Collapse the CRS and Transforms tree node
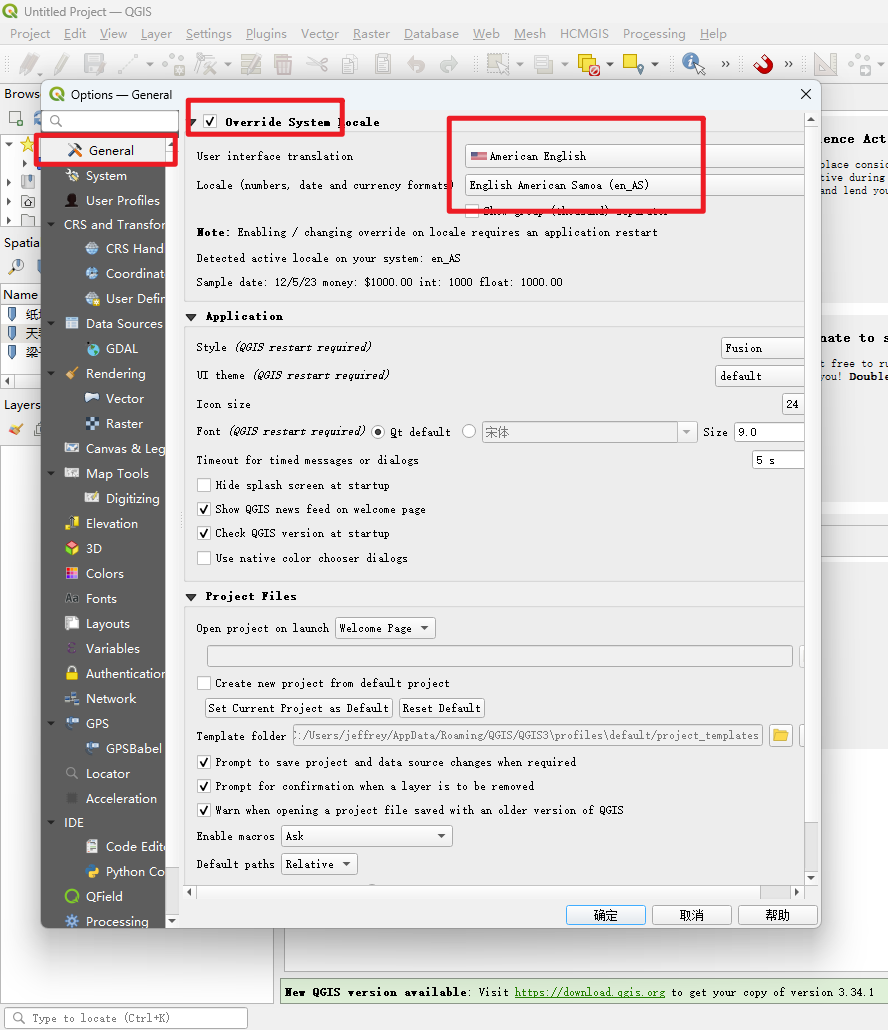 (x=51, y=225)
